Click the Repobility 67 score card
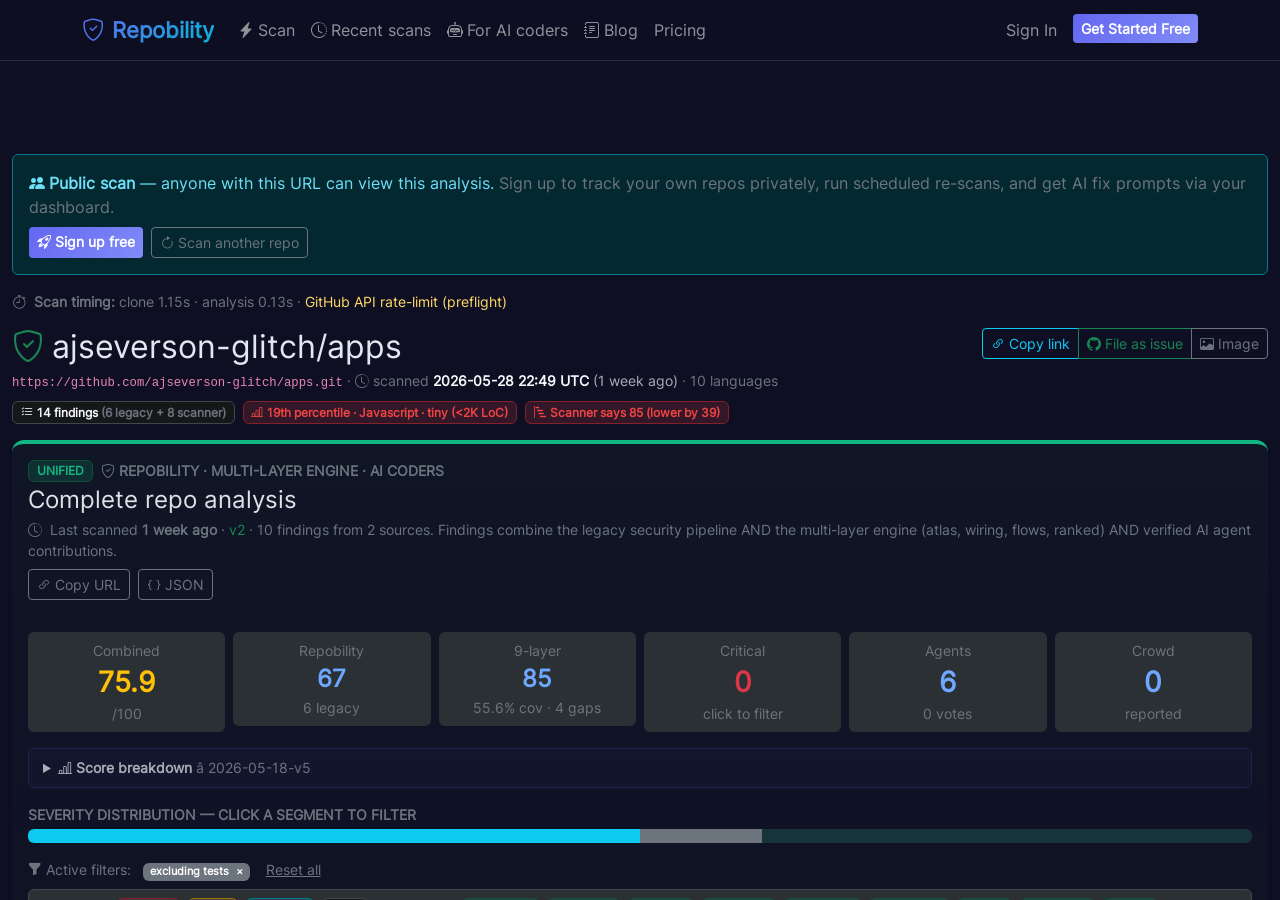Viewport: 1280px width, 900px height. click(332, 679)
